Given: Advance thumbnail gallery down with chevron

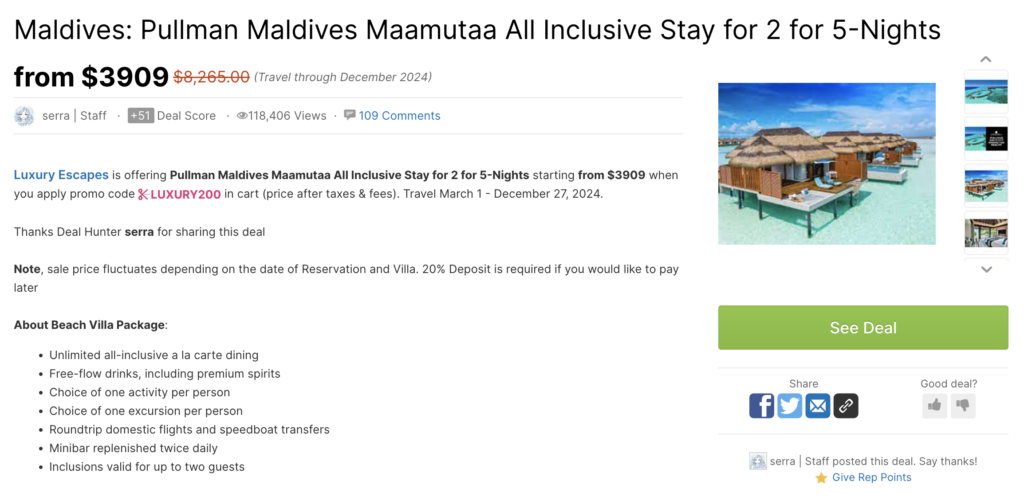Looking at the screenshot, I should (x=986, y=269).
